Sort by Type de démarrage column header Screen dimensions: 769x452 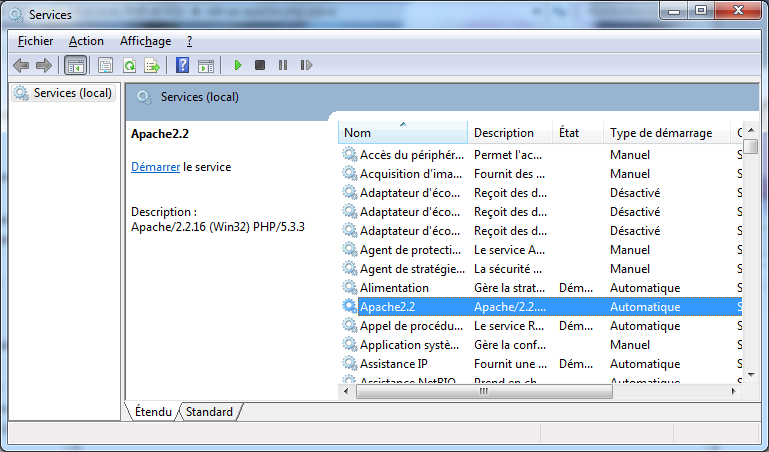pos(666,132)
